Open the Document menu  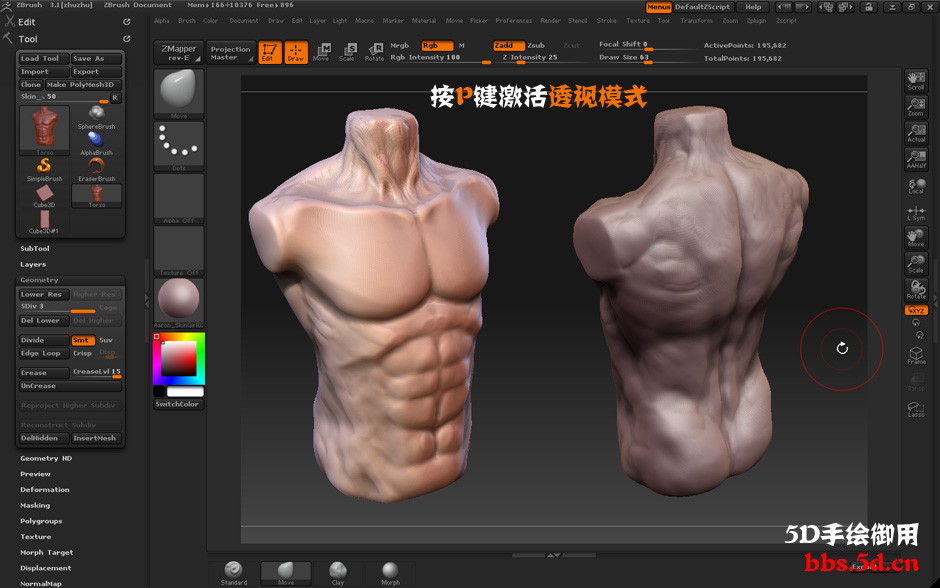244,21
